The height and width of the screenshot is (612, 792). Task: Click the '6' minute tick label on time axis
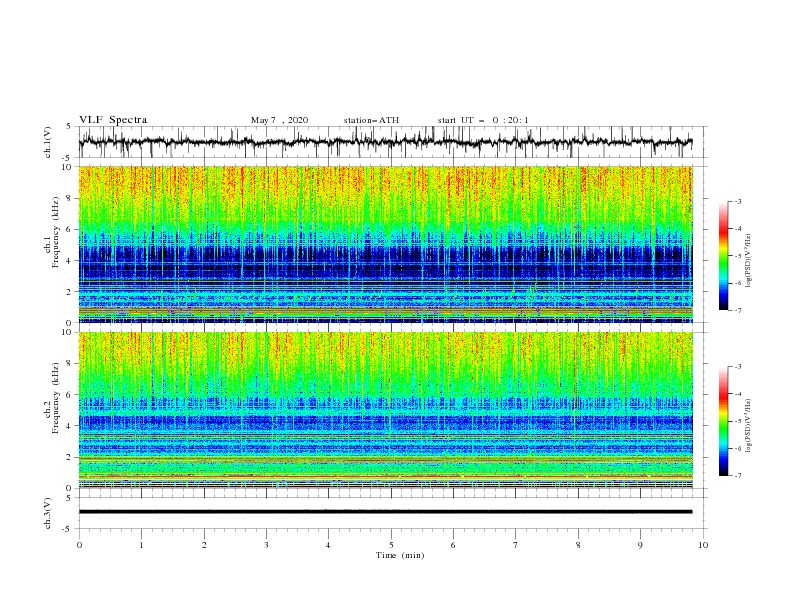[453, 545]
